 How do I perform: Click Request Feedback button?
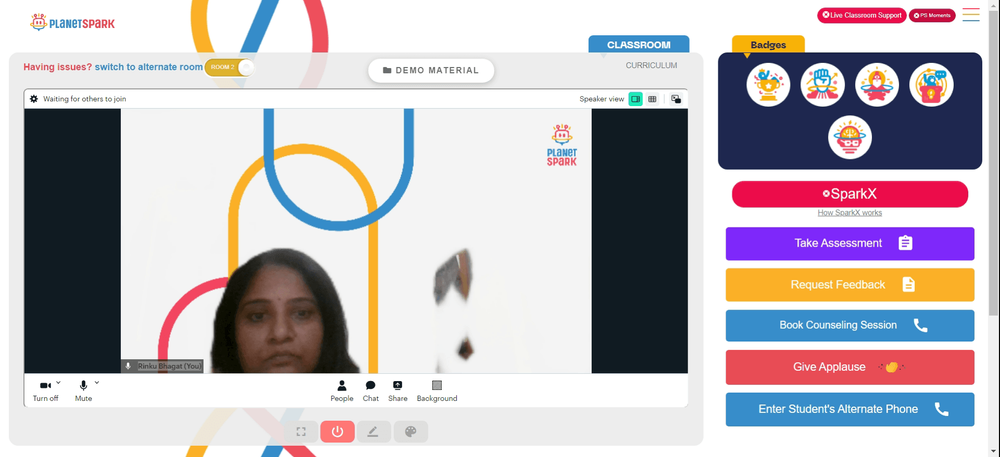pos(849,285)
